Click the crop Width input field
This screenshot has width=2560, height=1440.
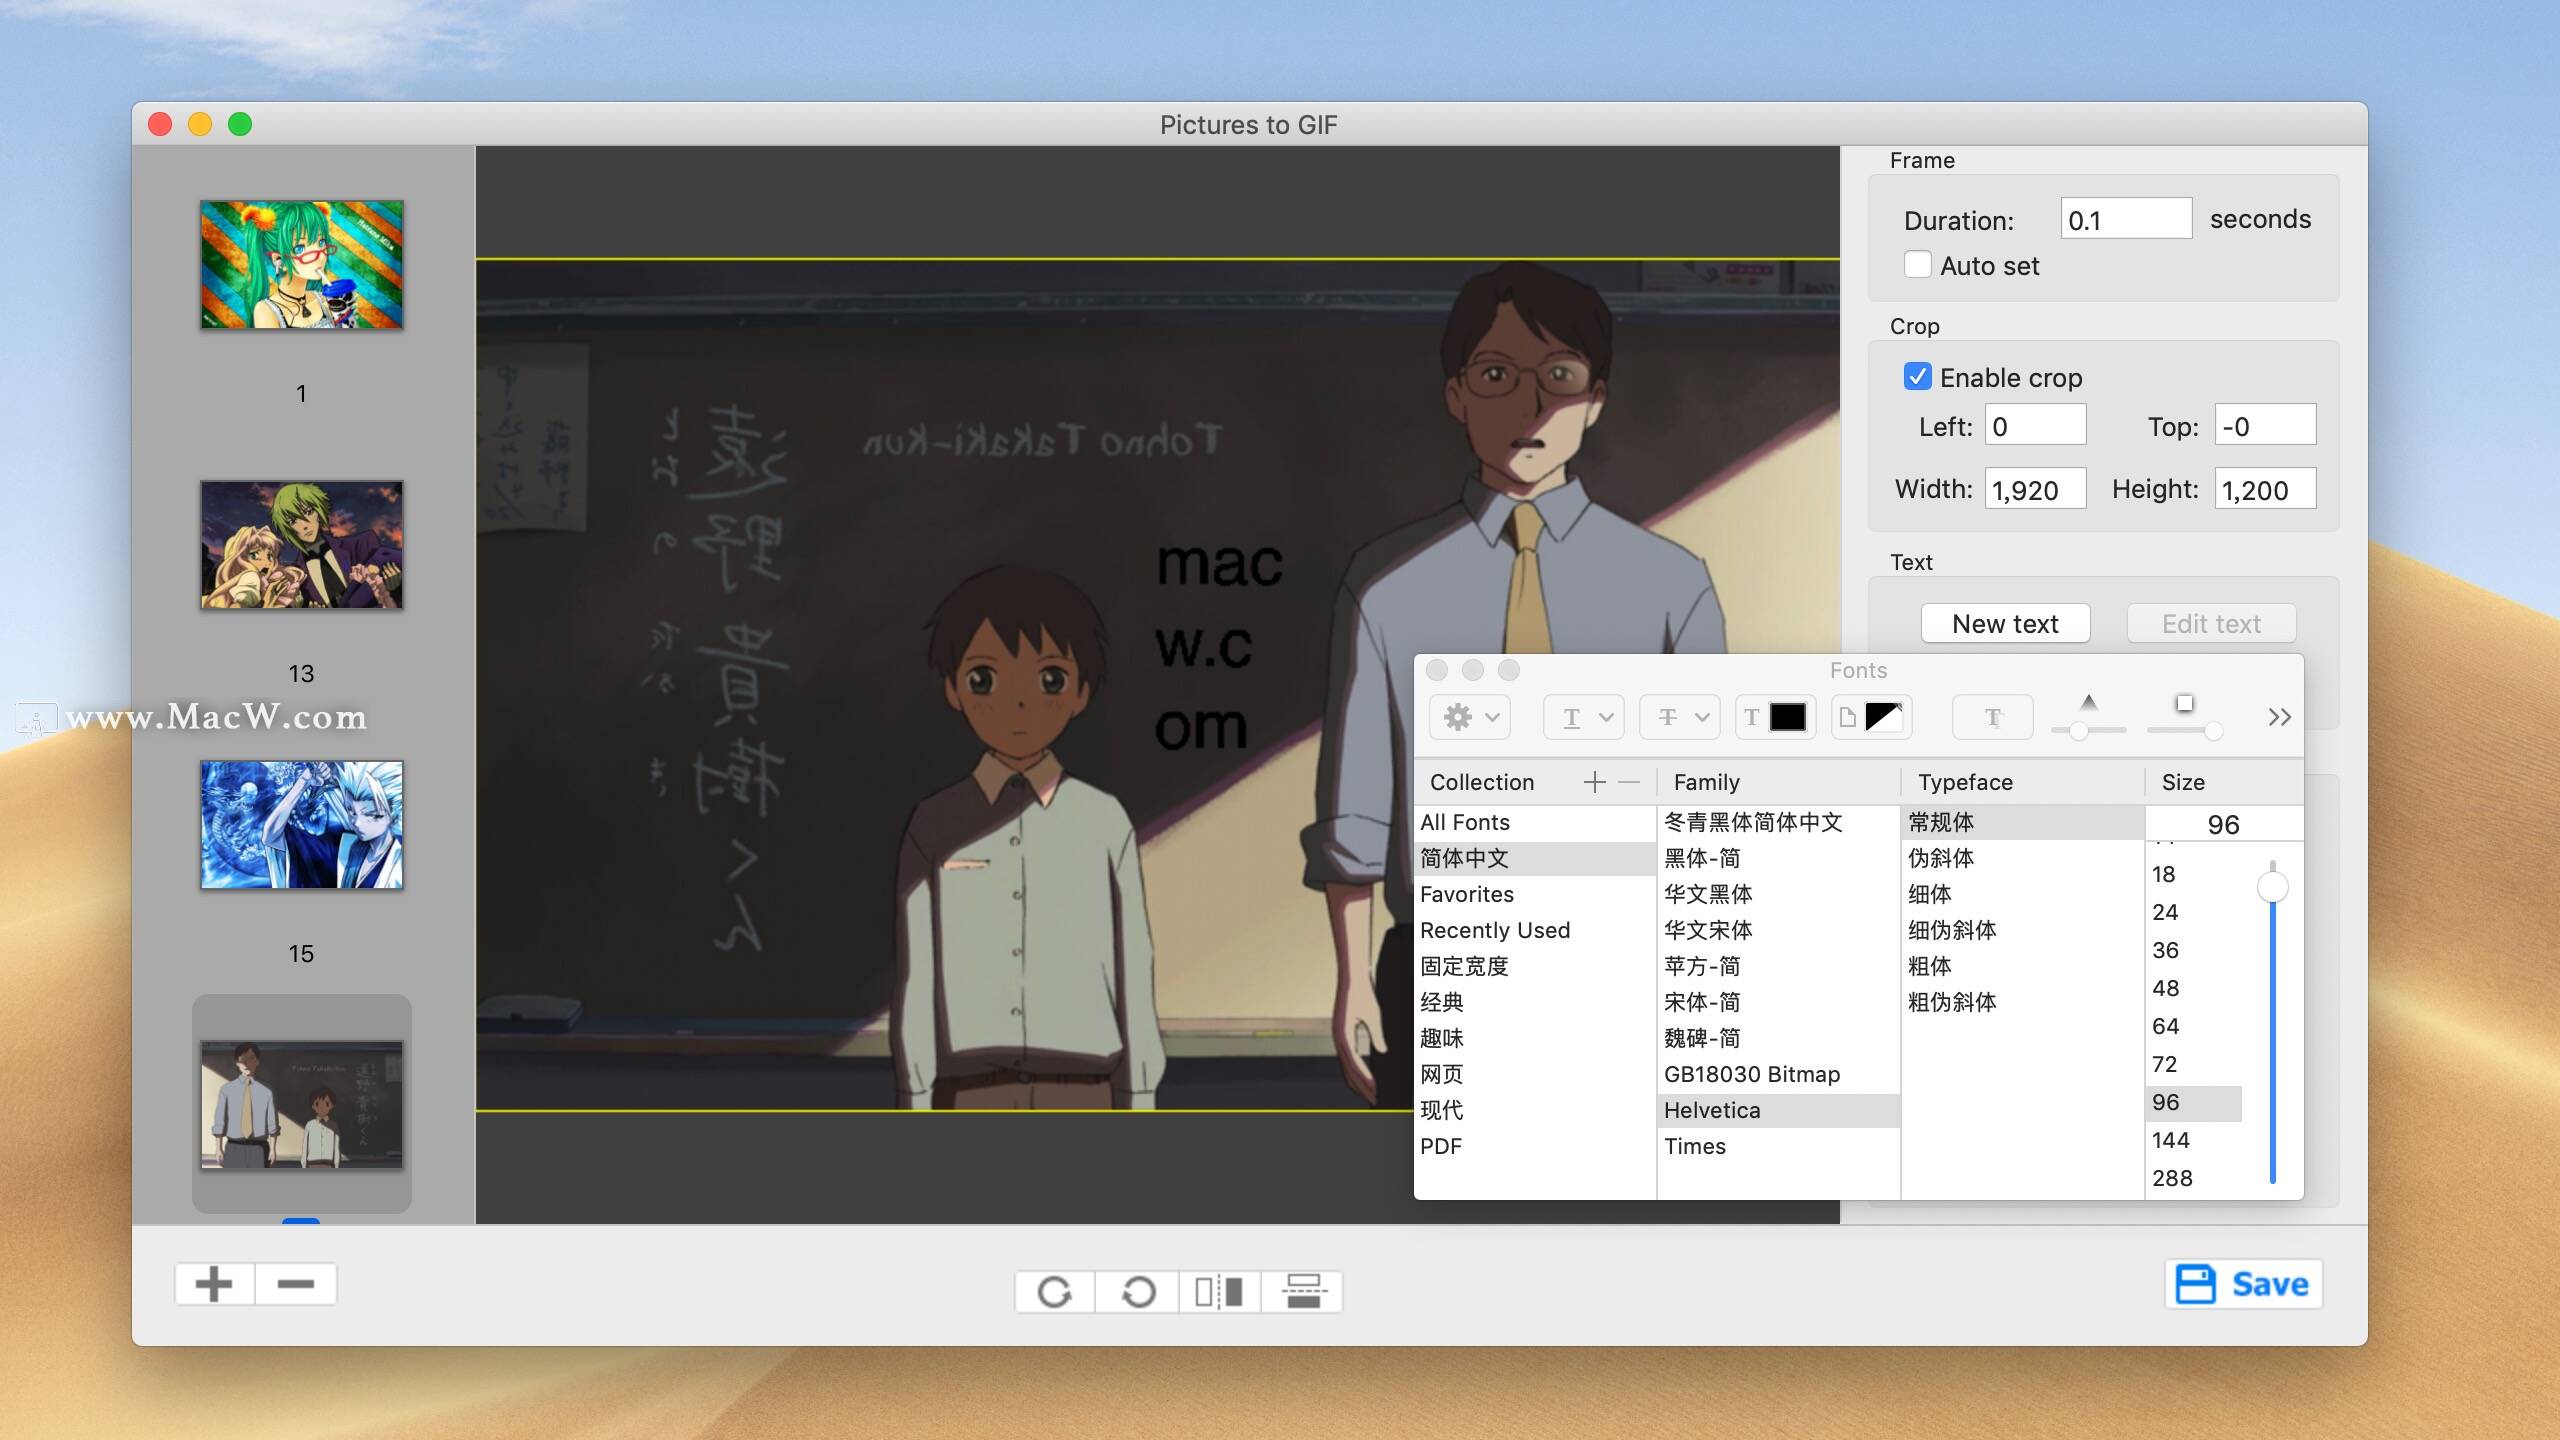coord(2035,489)
